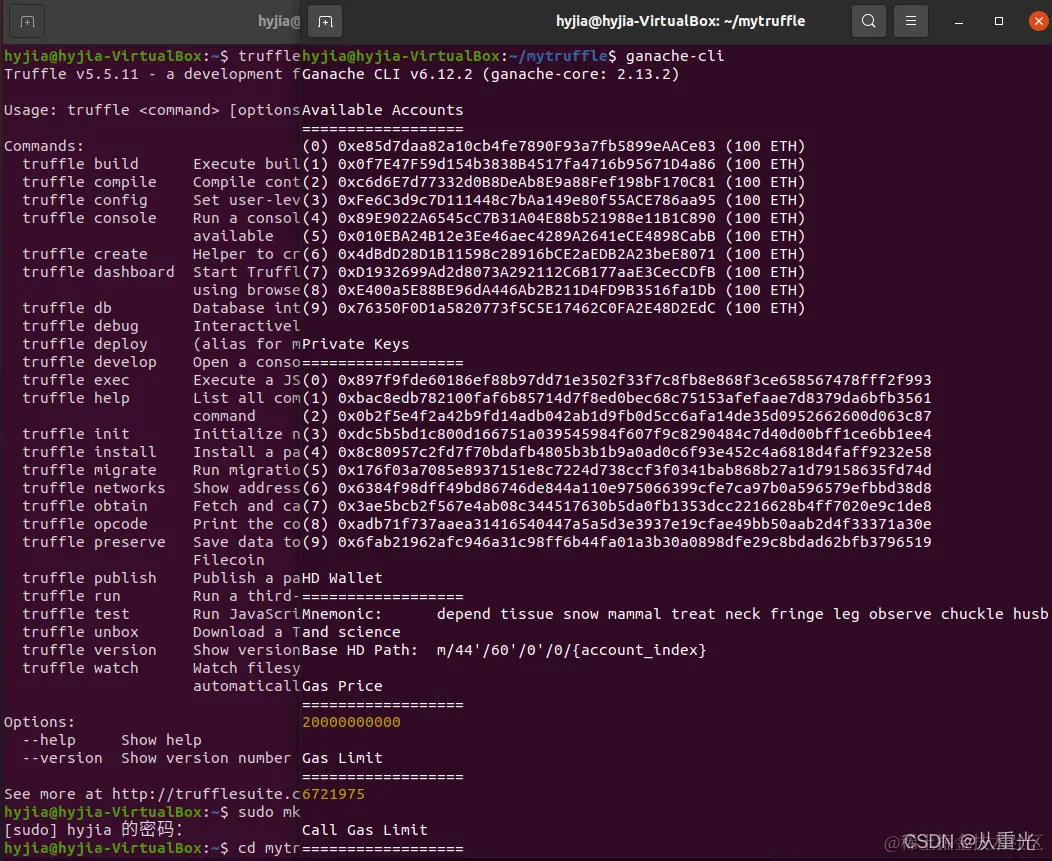Select account (3) address 0xFe6C3d9c7D11

[x=527, y=200]
